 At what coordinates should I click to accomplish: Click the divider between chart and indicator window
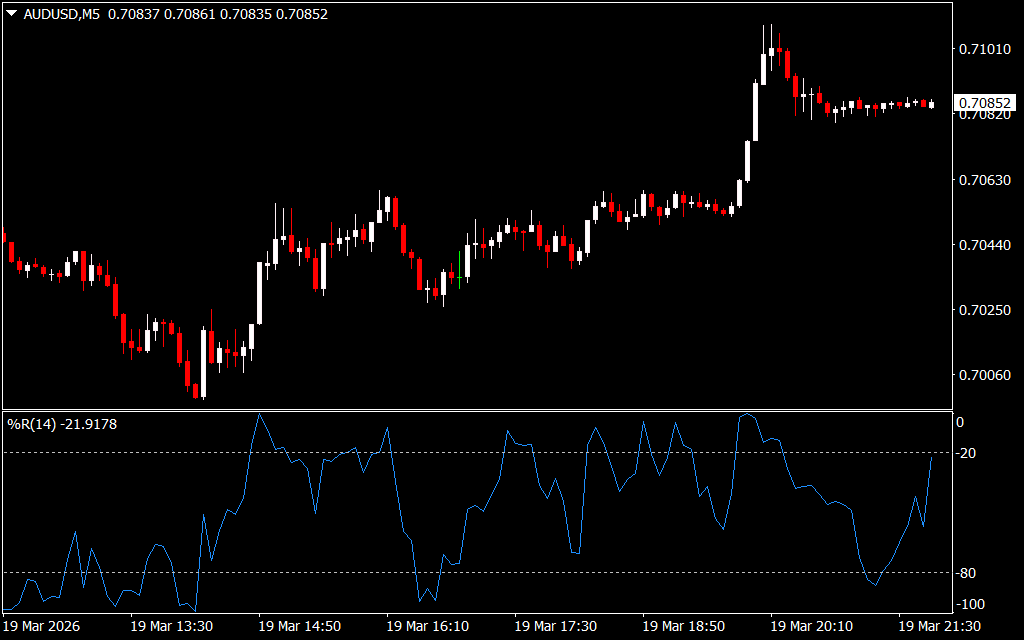point(480,410)
